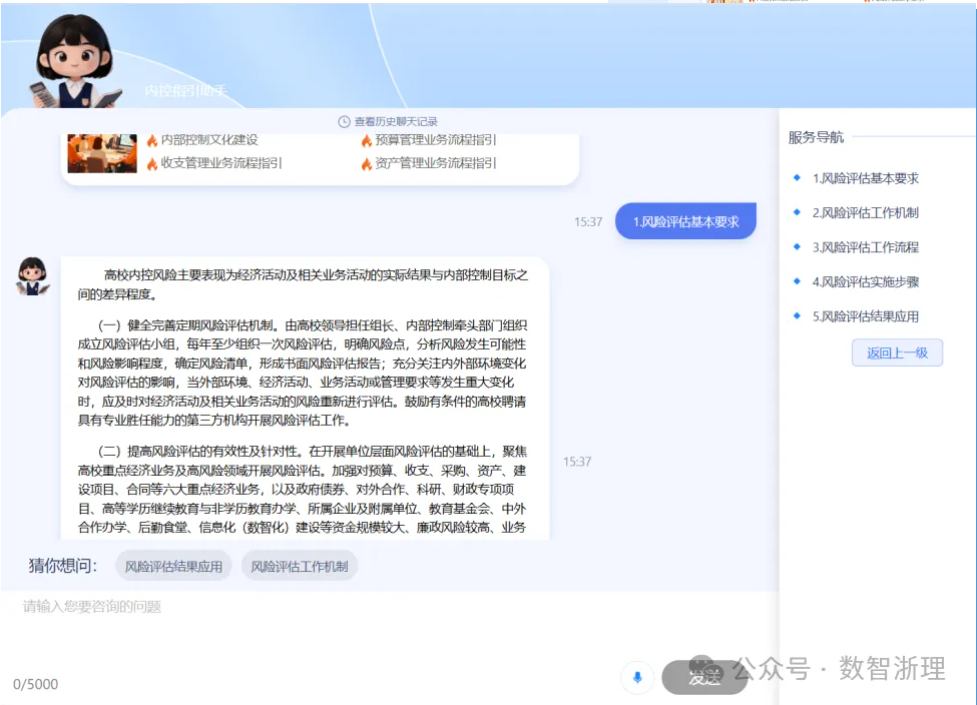Viewport: 977px width, 705px height.
Task: Click the thumbnail image in the guide card
Action: point(102,153)
